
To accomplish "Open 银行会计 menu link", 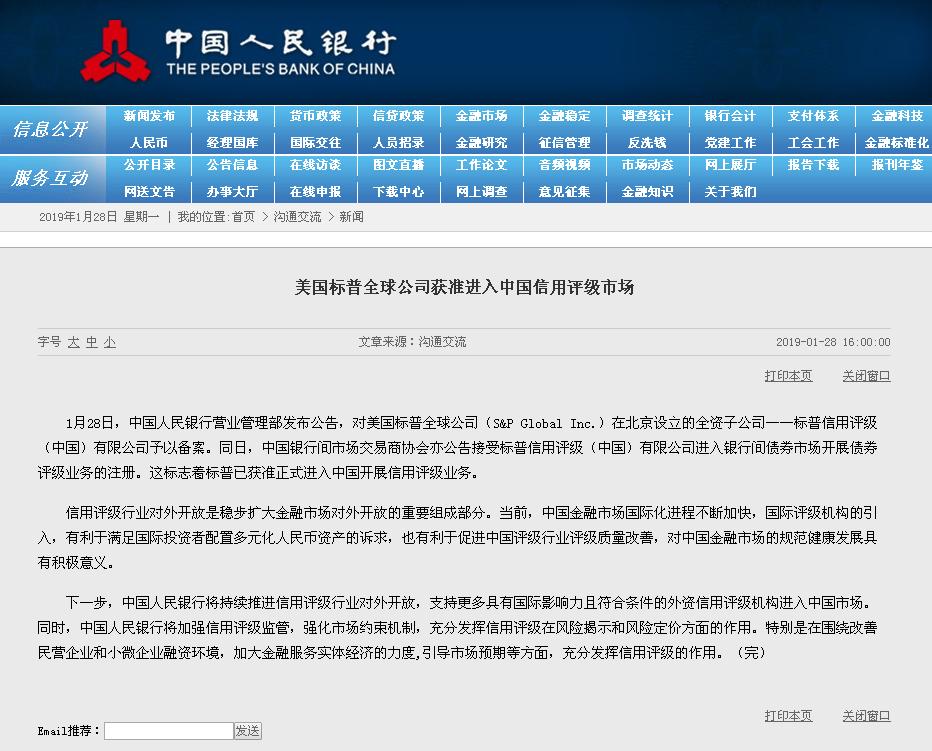I will [x=731, y=116].
